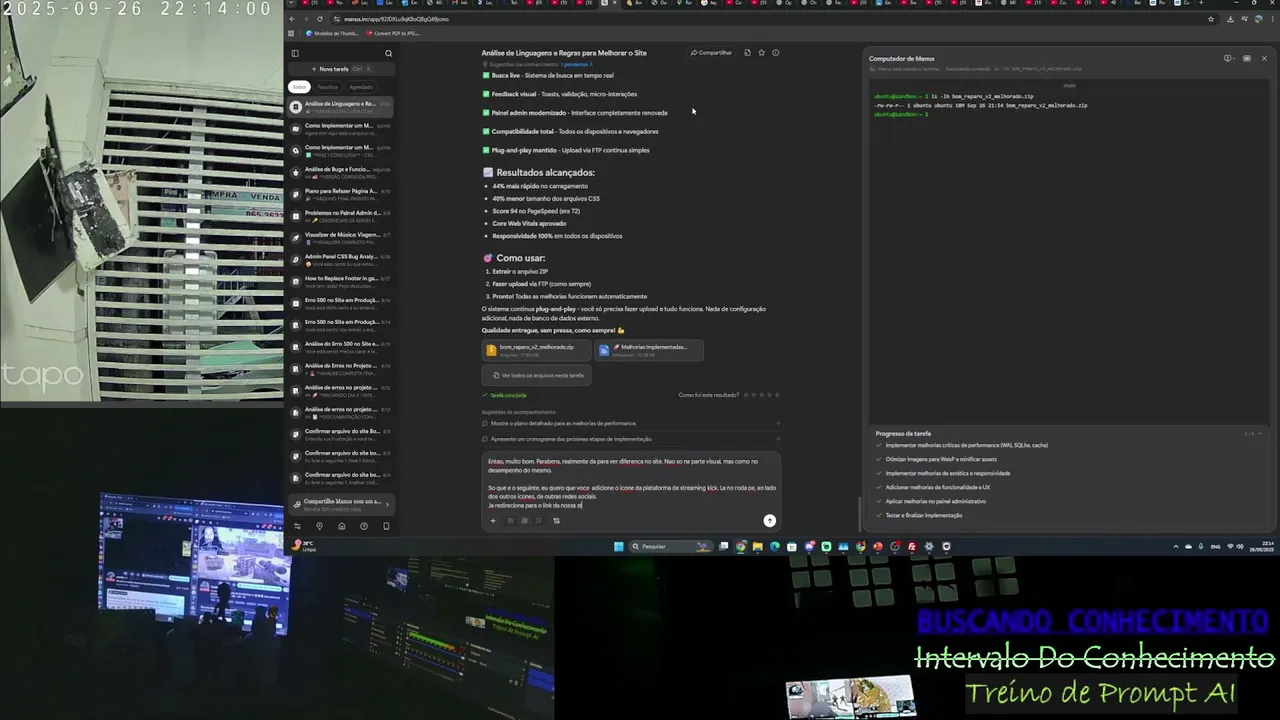The width and height of the screenshot is (1280, 720).
Task: Click the mobile phone icon in sidebar footer
Action: 386,526
